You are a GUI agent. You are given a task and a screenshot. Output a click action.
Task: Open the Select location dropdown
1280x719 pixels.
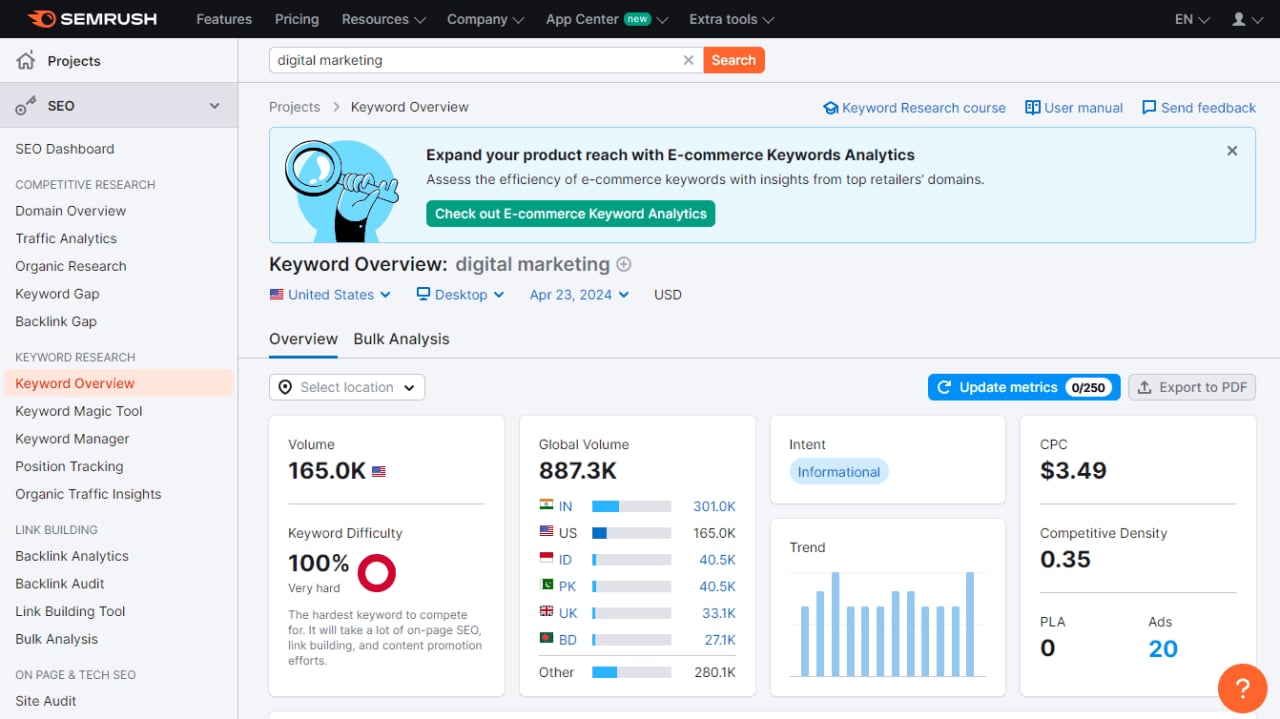point(347,387)
